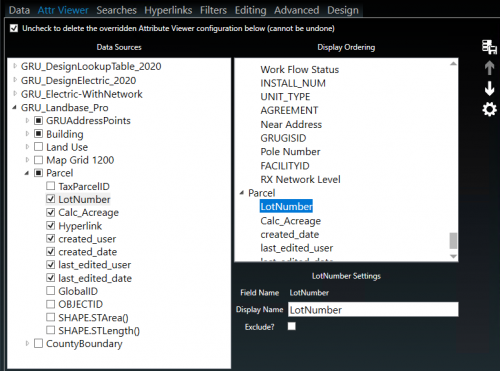Select FACILITYID in Display Ordering
Screen dimensions: 500x371
pyautogui.click(x=285, y=166)
